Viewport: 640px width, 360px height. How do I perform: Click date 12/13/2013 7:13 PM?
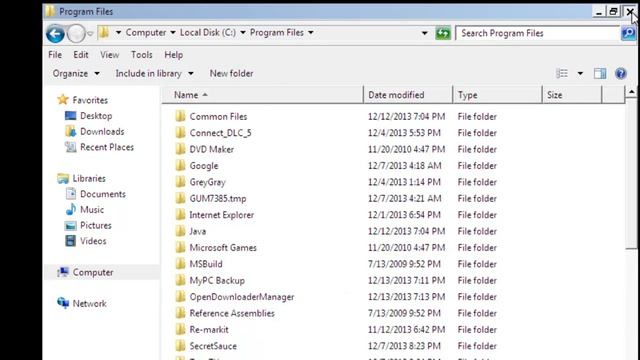(406, 297)
